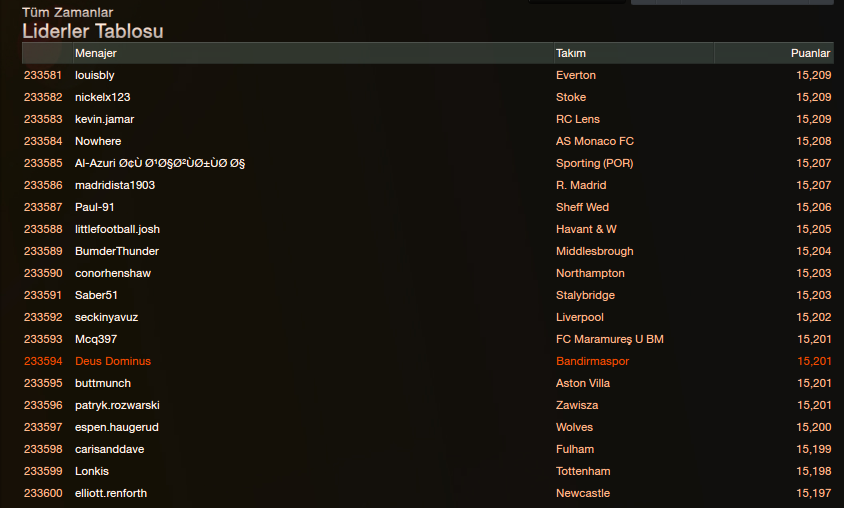Select manager kevin.jamar
This screenshot has height=508, width=844.
click(x=104, y=119)
